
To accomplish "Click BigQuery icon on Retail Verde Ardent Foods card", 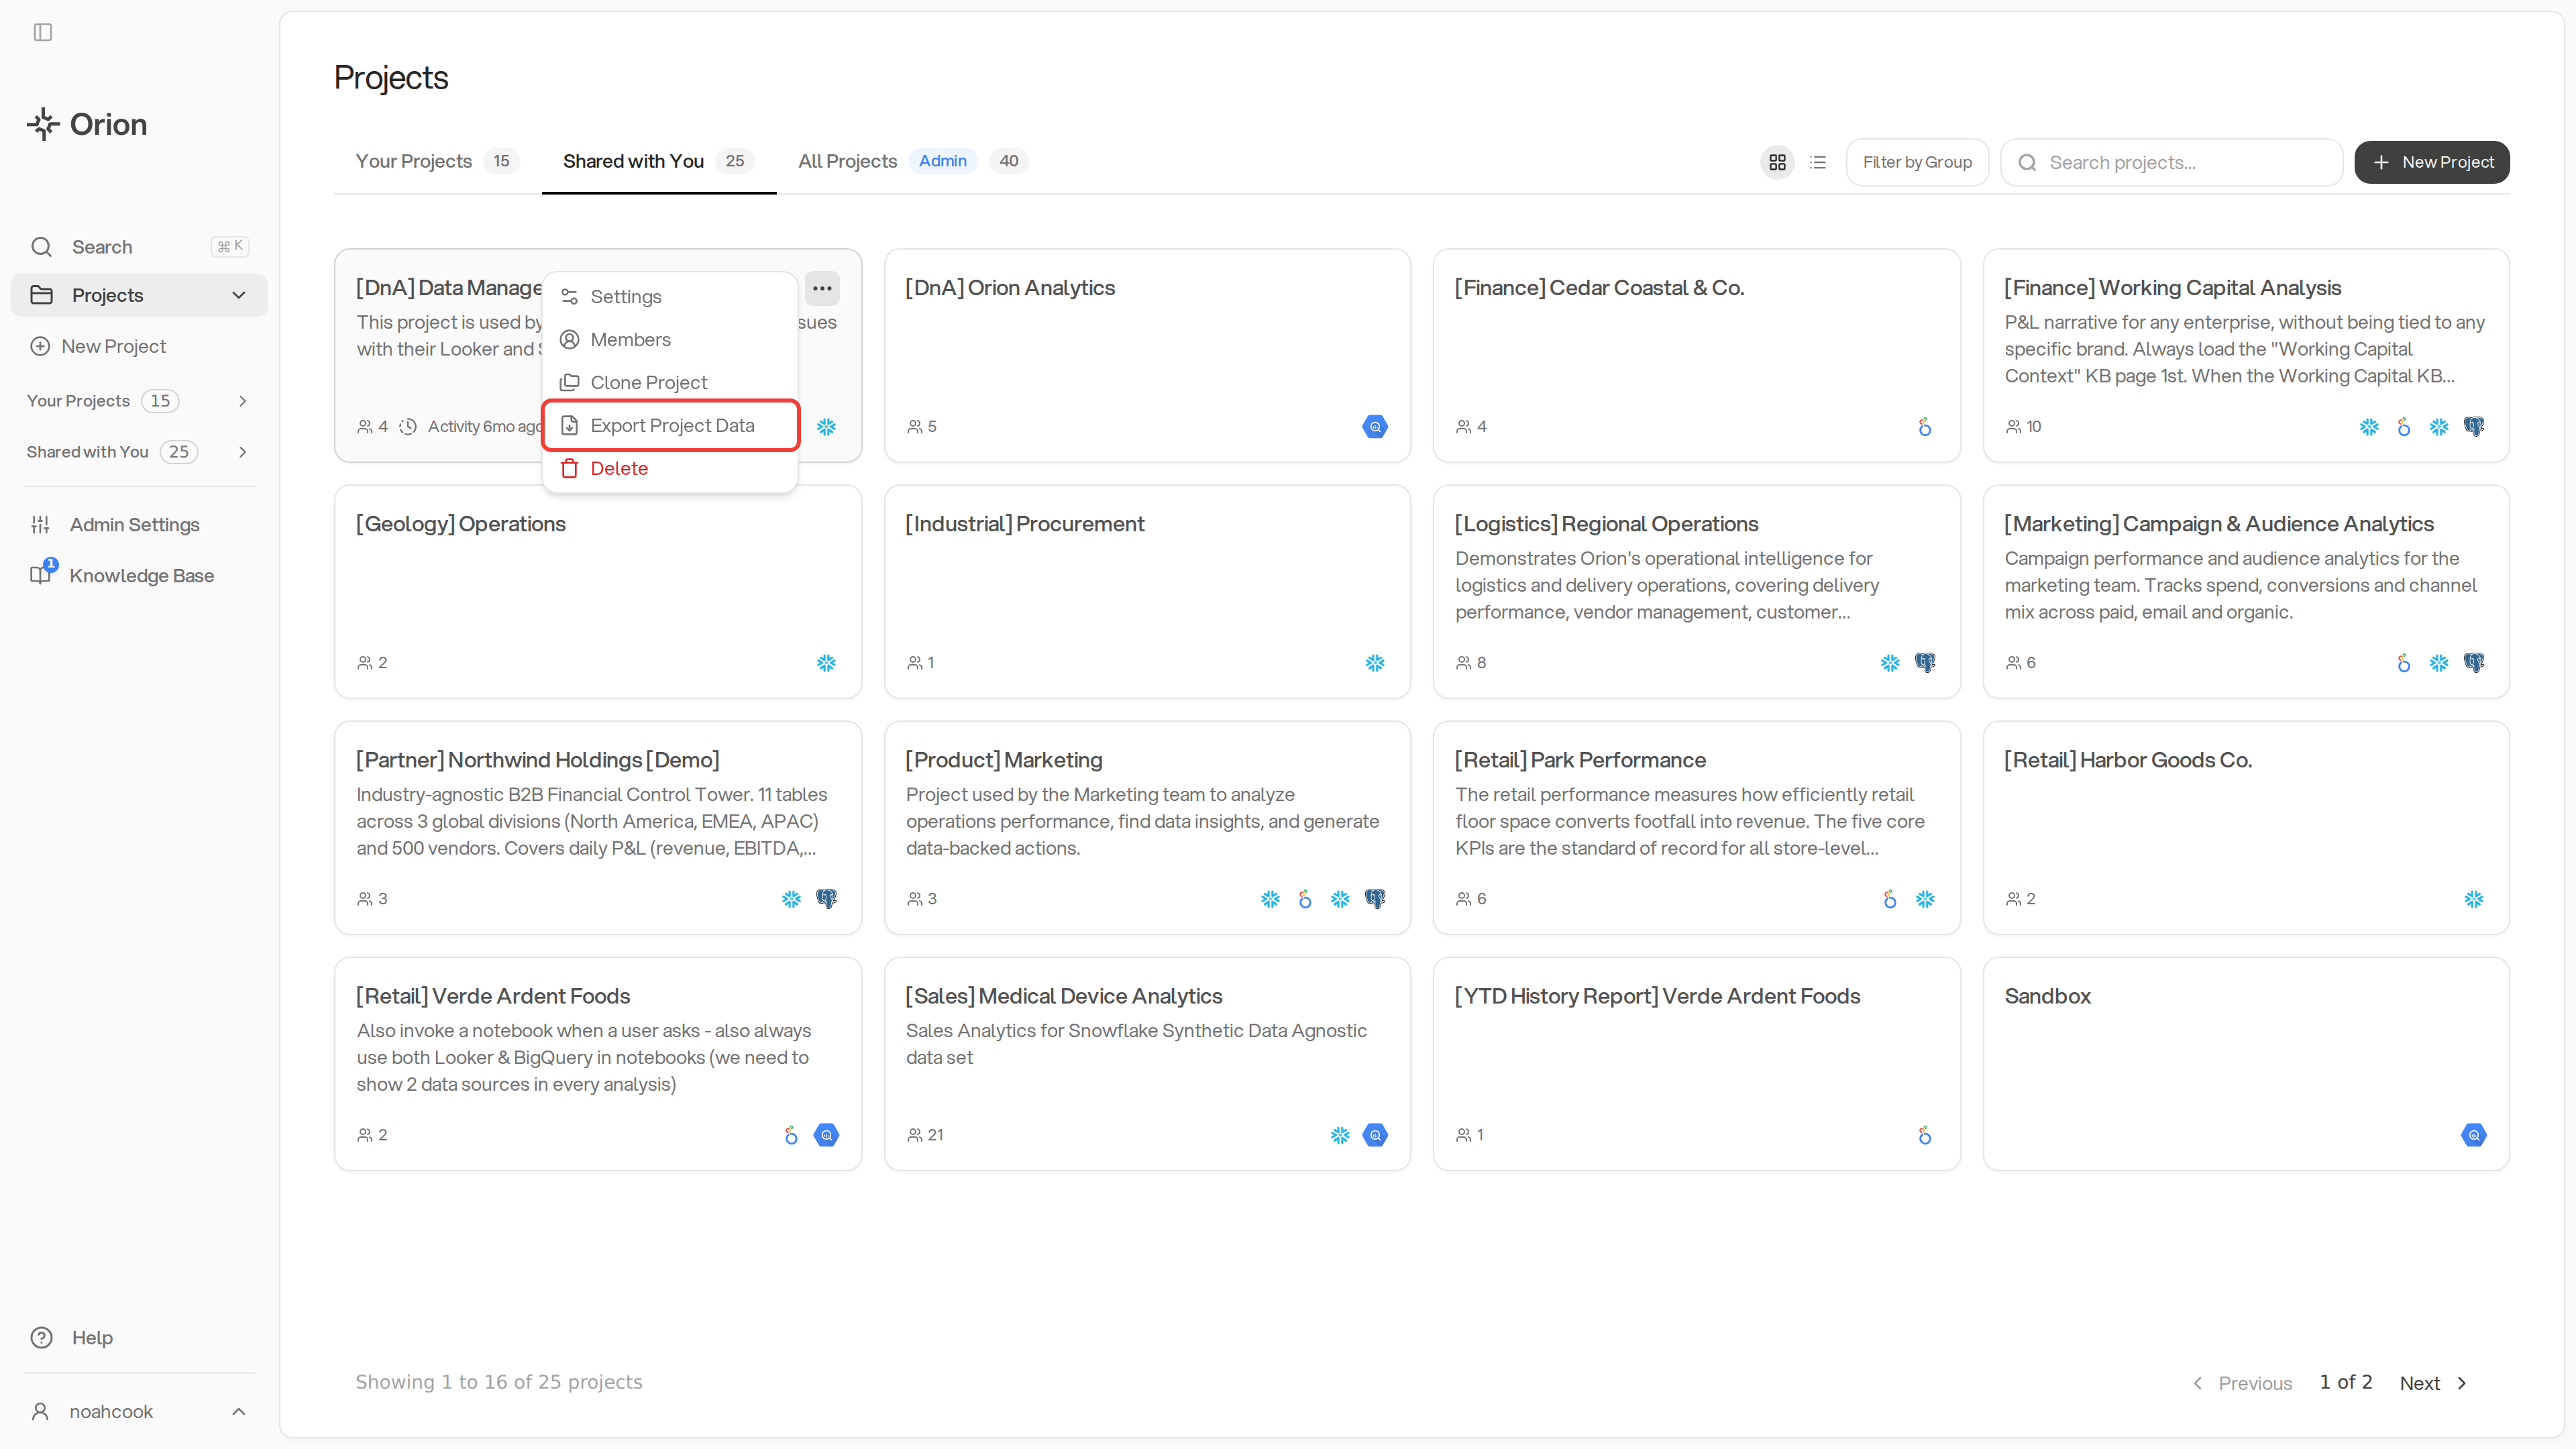I will [x=826, y=1135].
